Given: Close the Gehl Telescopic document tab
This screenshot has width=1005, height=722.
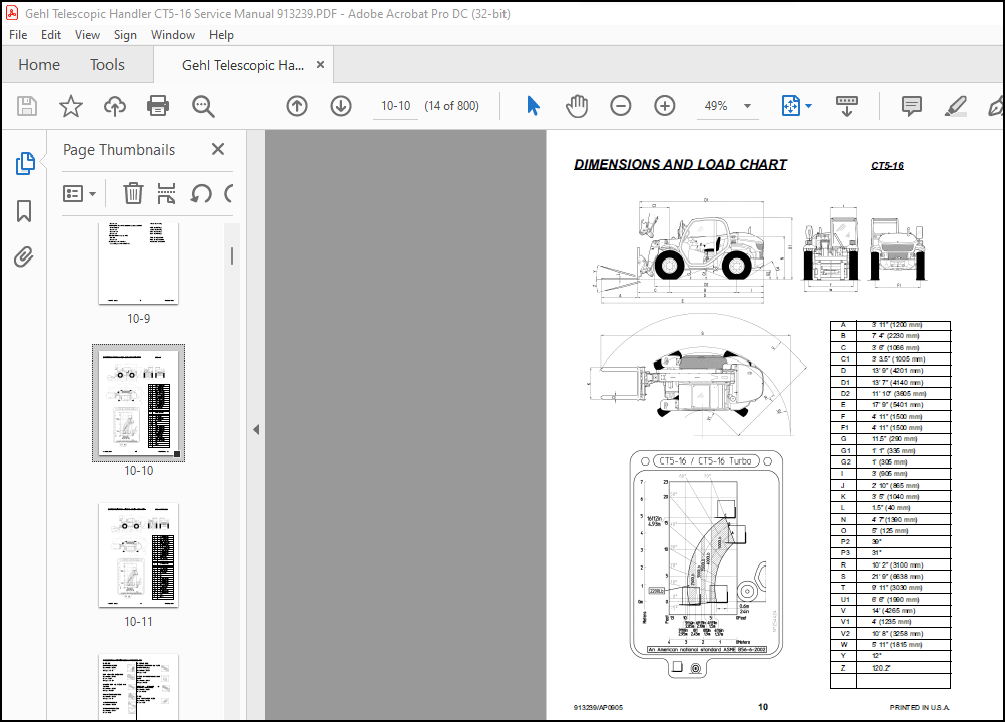Looking at the screenshot, I should click(x=320, y=65).
